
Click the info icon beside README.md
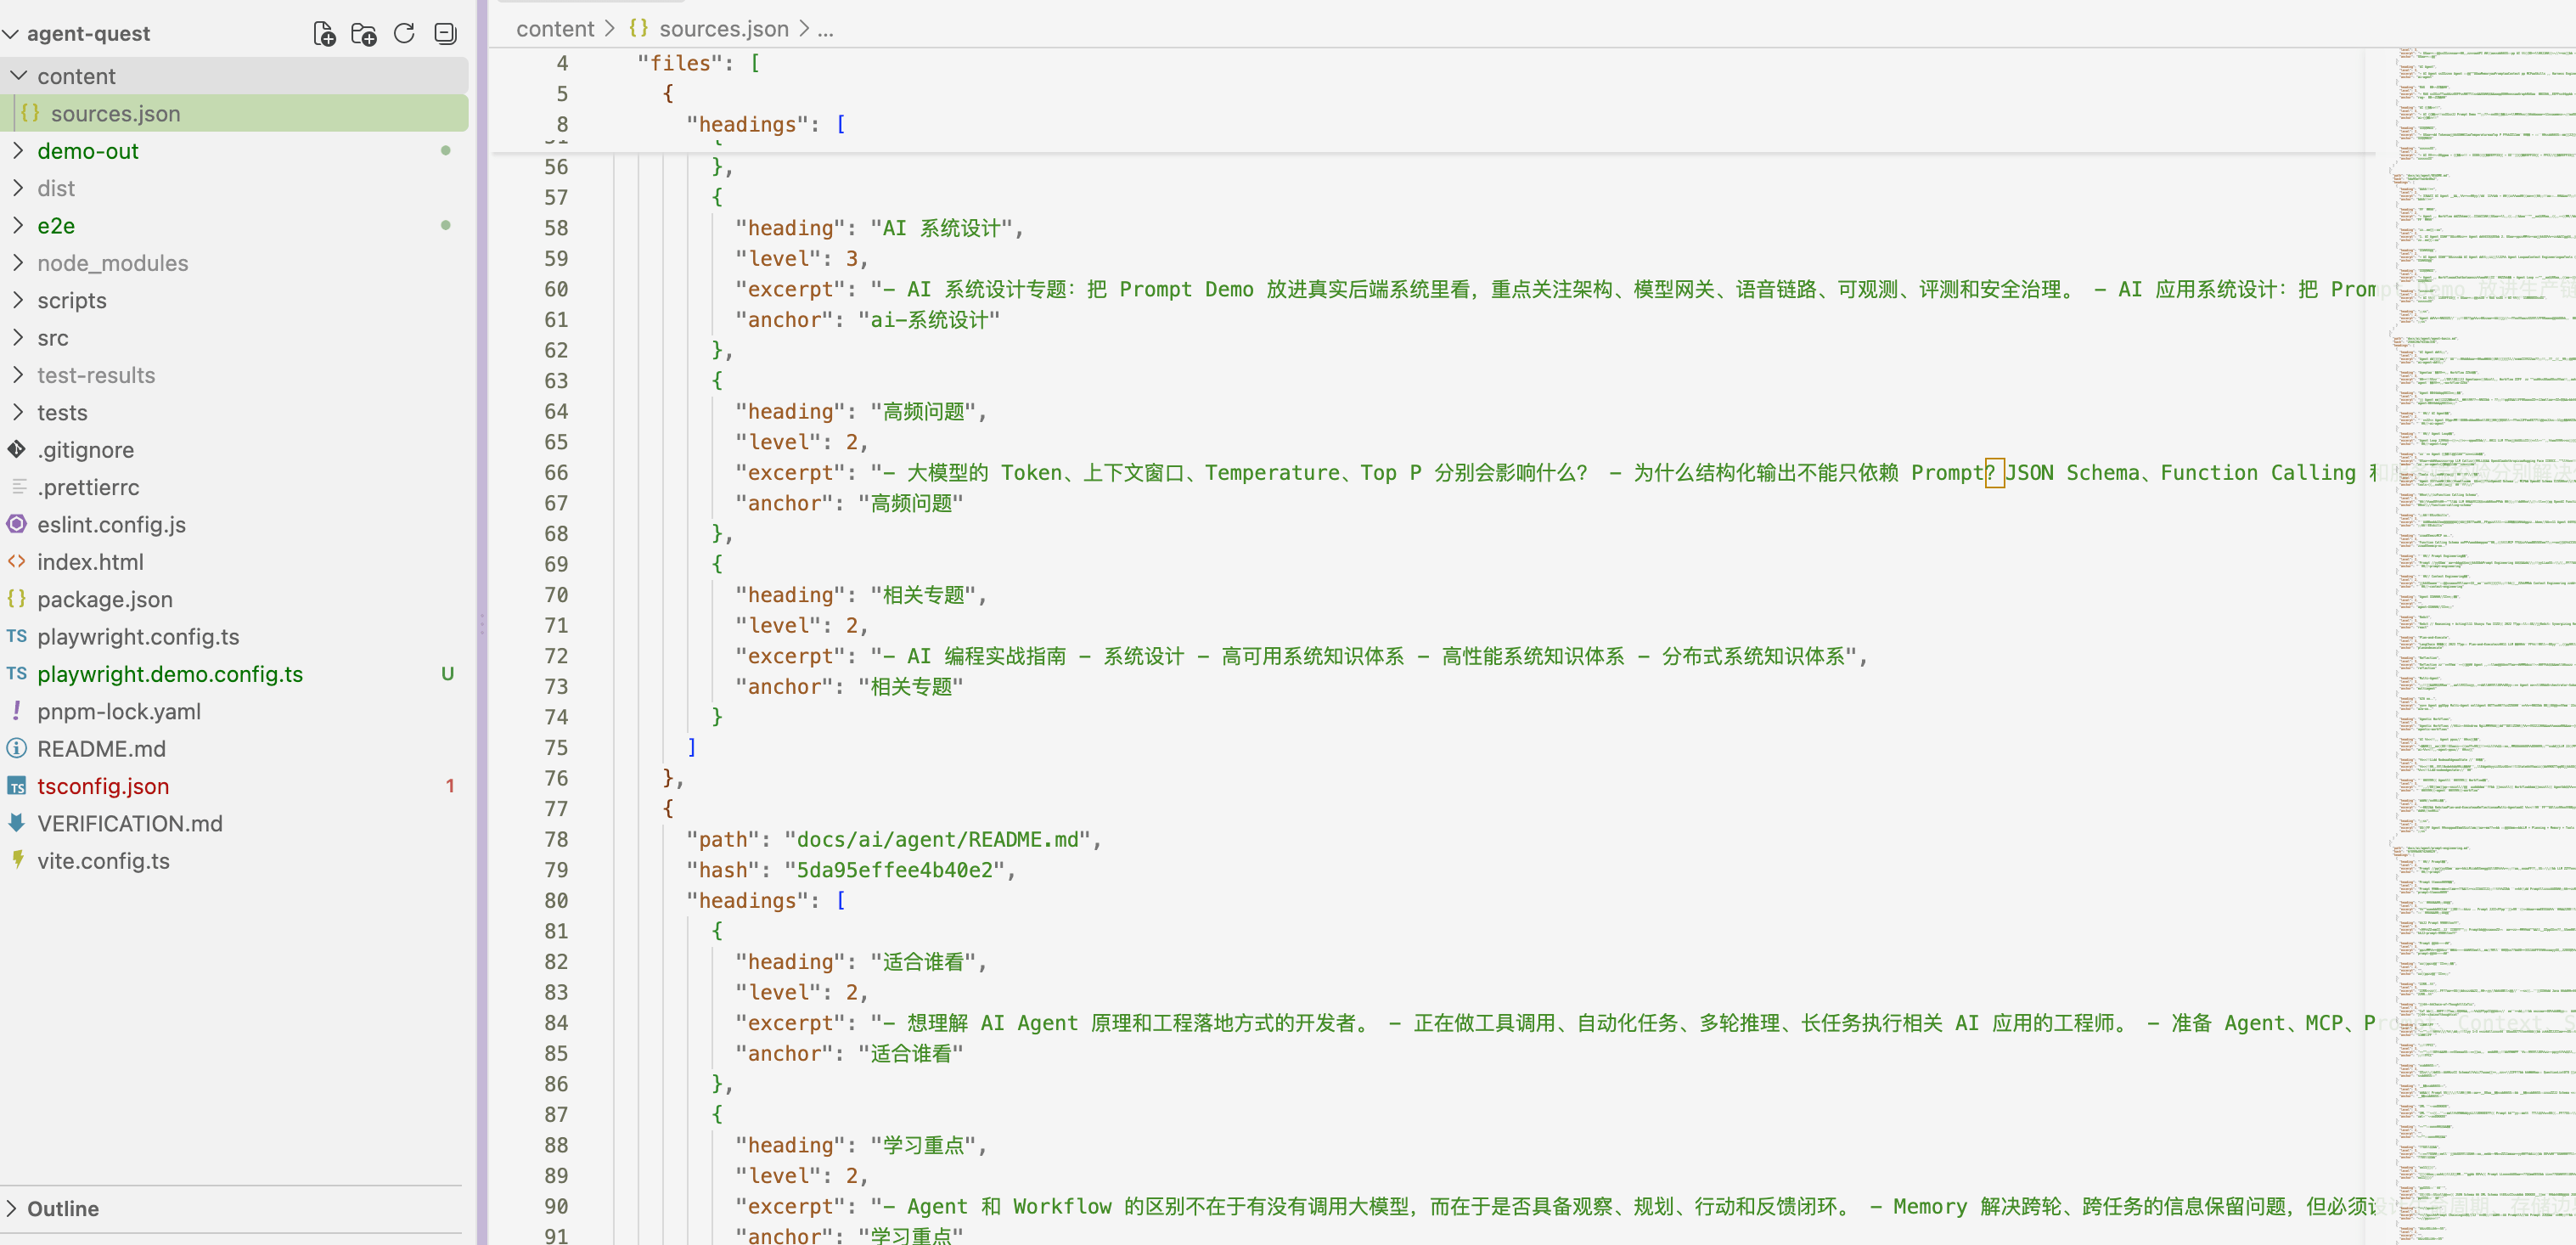pyautogui.click(x=17, y=748)
